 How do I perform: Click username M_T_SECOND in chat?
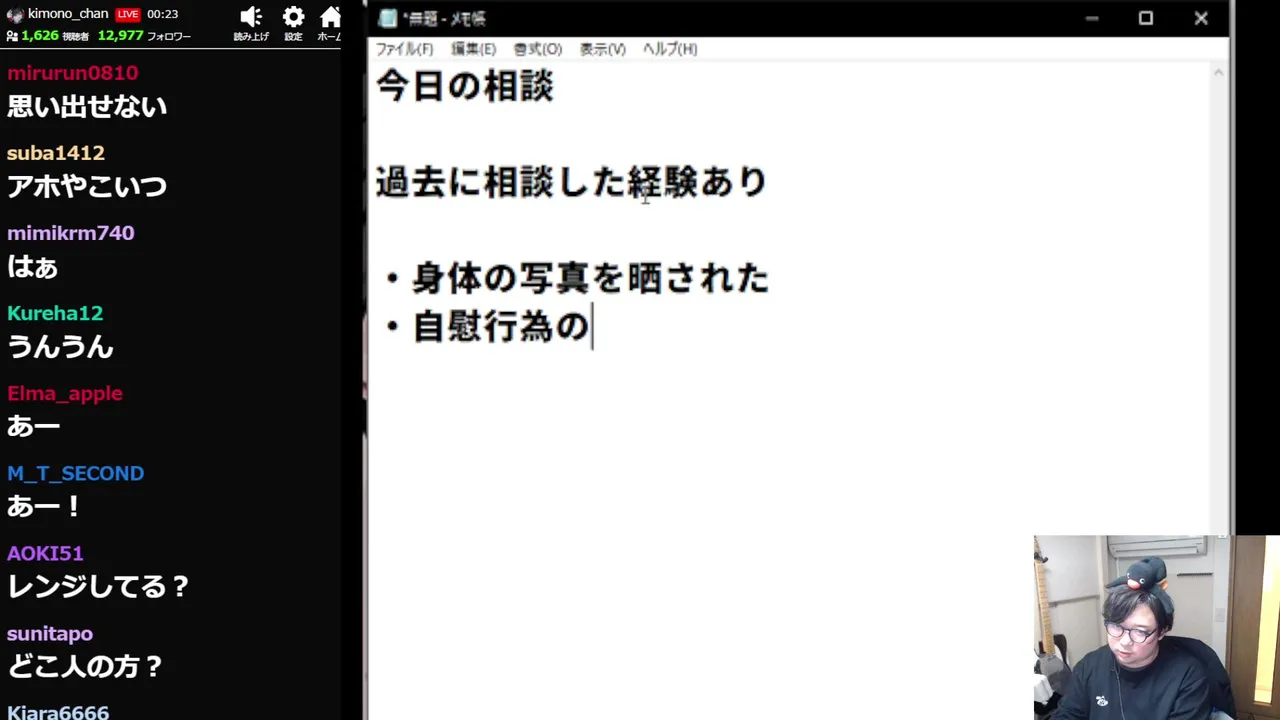76,473
